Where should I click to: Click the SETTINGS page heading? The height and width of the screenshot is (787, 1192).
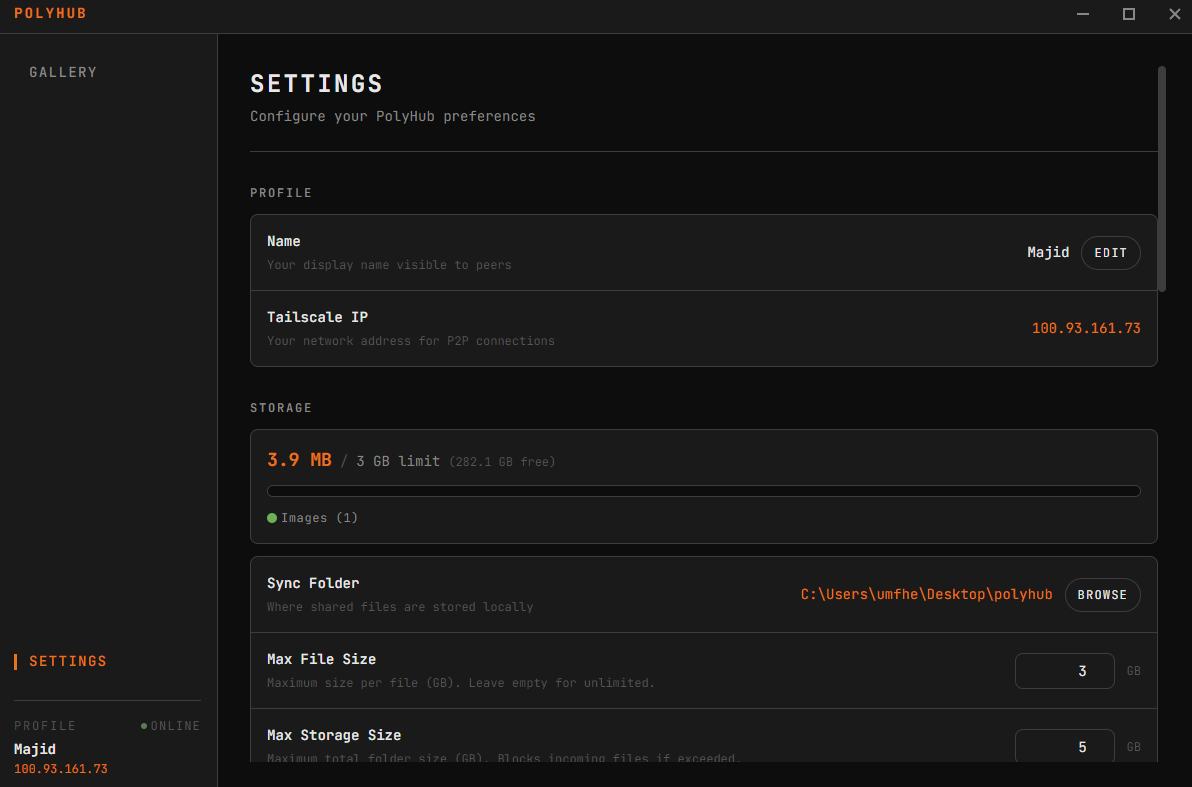pos(316,84)
